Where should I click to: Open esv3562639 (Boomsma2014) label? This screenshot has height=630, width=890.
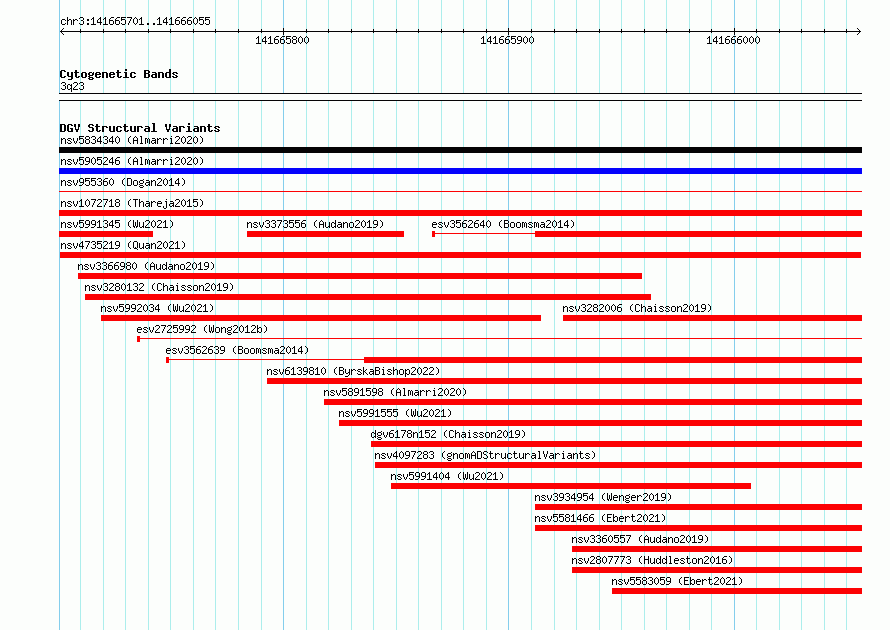(237, 350)
